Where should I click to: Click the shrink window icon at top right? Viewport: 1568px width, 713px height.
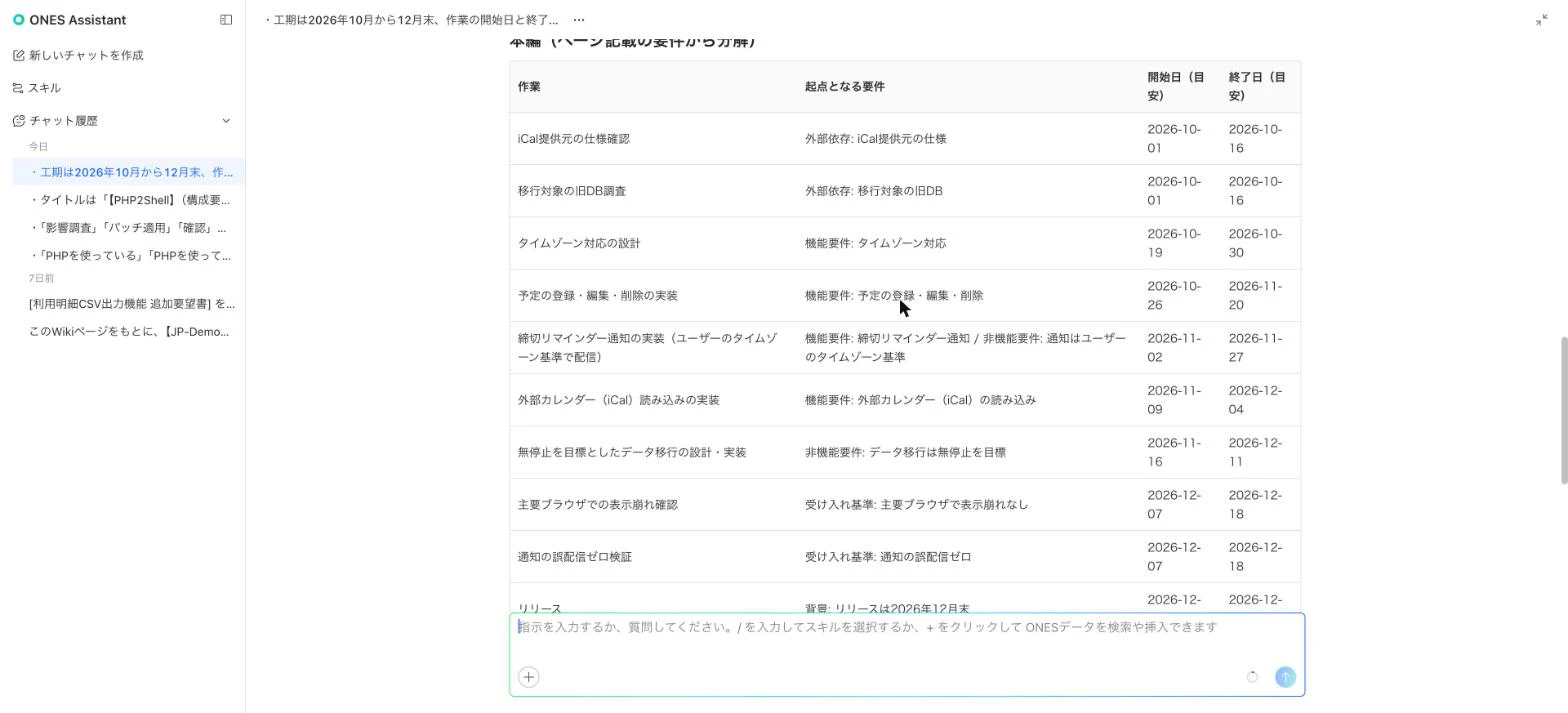tap(1541, 20)
